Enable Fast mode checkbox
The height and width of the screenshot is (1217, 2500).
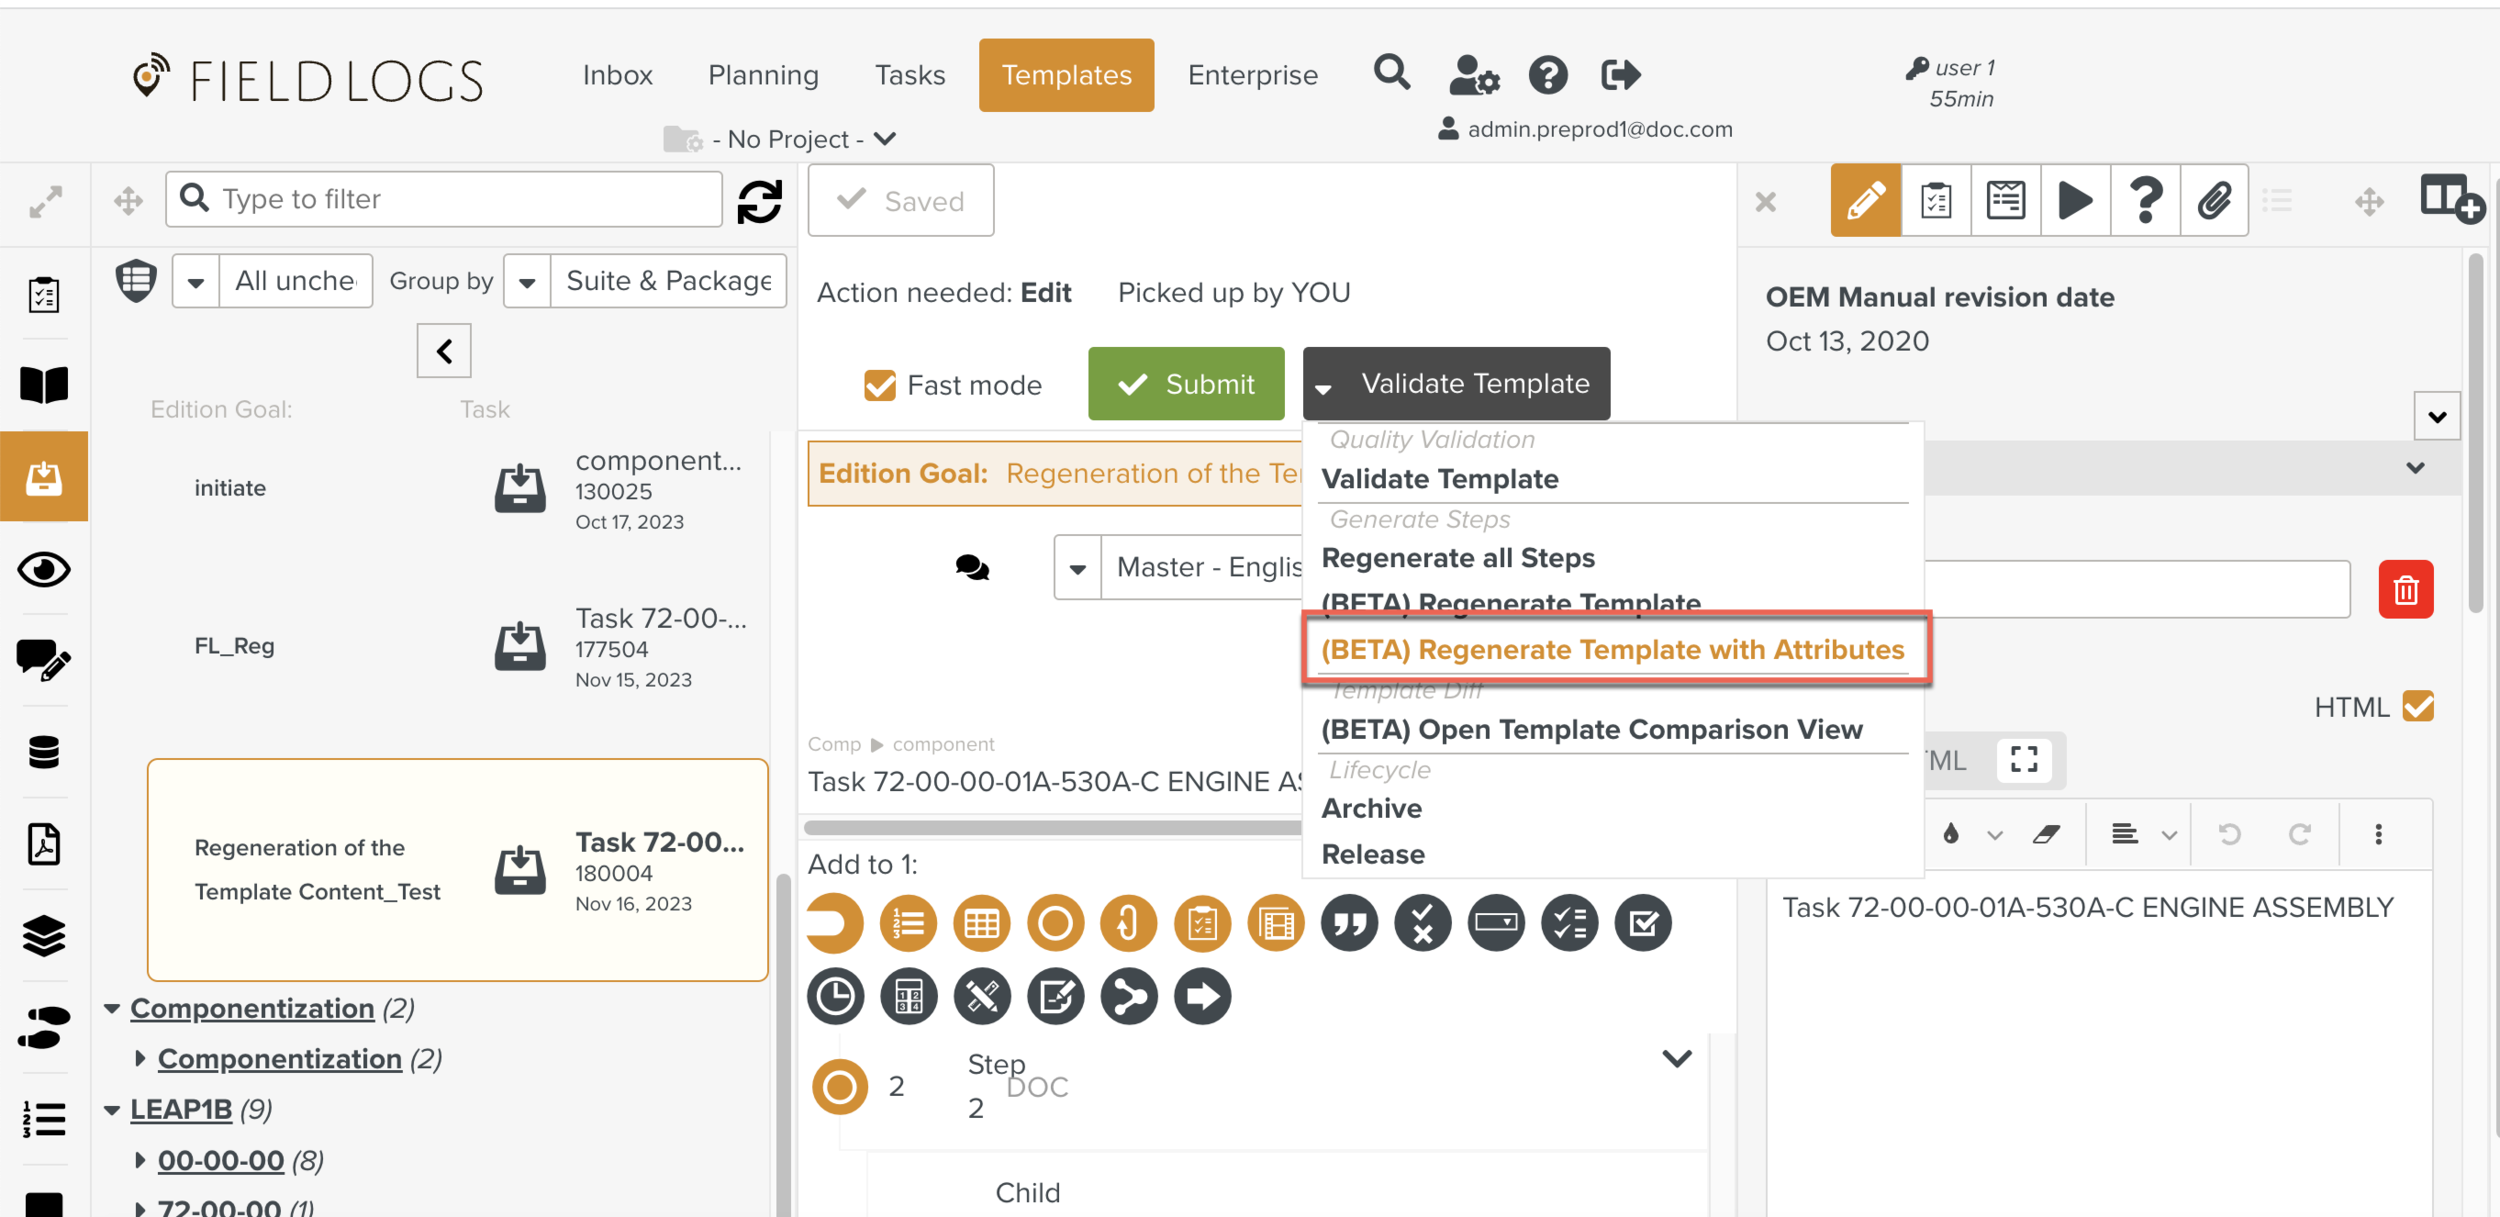(x=880, y=384)
